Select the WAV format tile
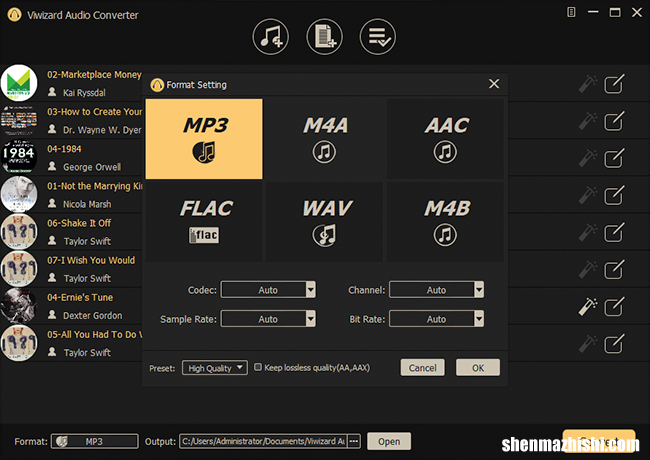The image size is (650, 460). (325, 222)
